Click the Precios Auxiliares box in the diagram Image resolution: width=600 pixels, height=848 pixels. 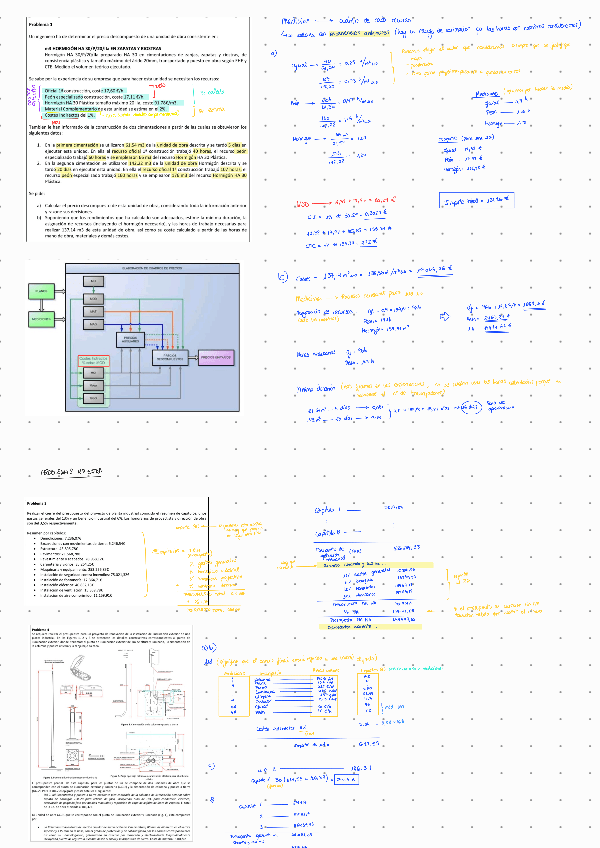pos(130,340)
